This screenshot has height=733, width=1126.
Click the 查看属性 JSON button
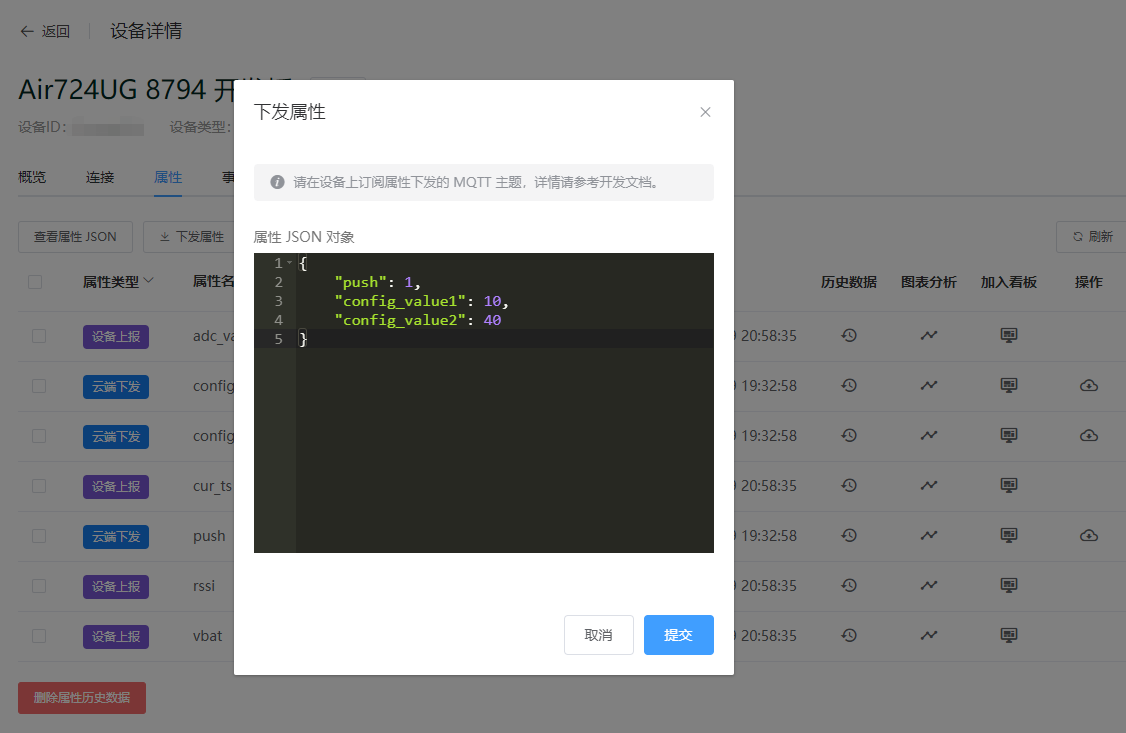[x=75, y=237]
